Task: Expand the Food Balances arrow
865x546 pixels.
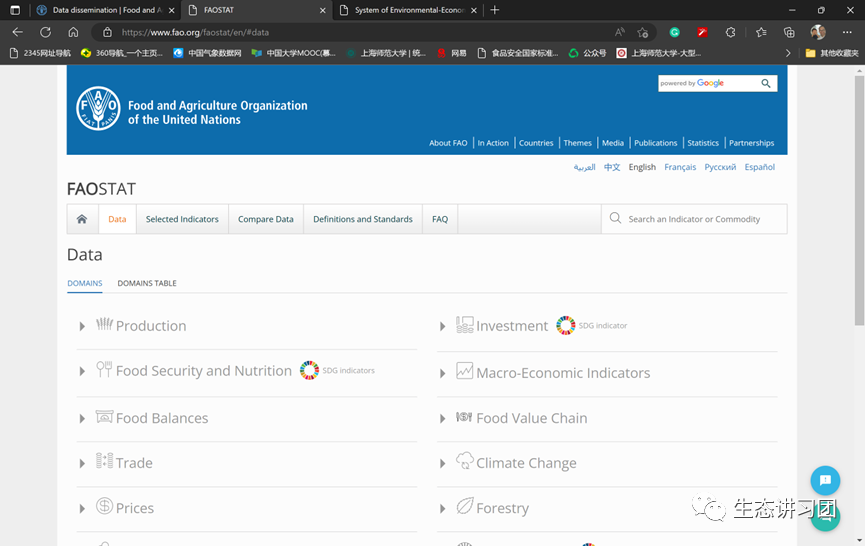Action: 82,419
